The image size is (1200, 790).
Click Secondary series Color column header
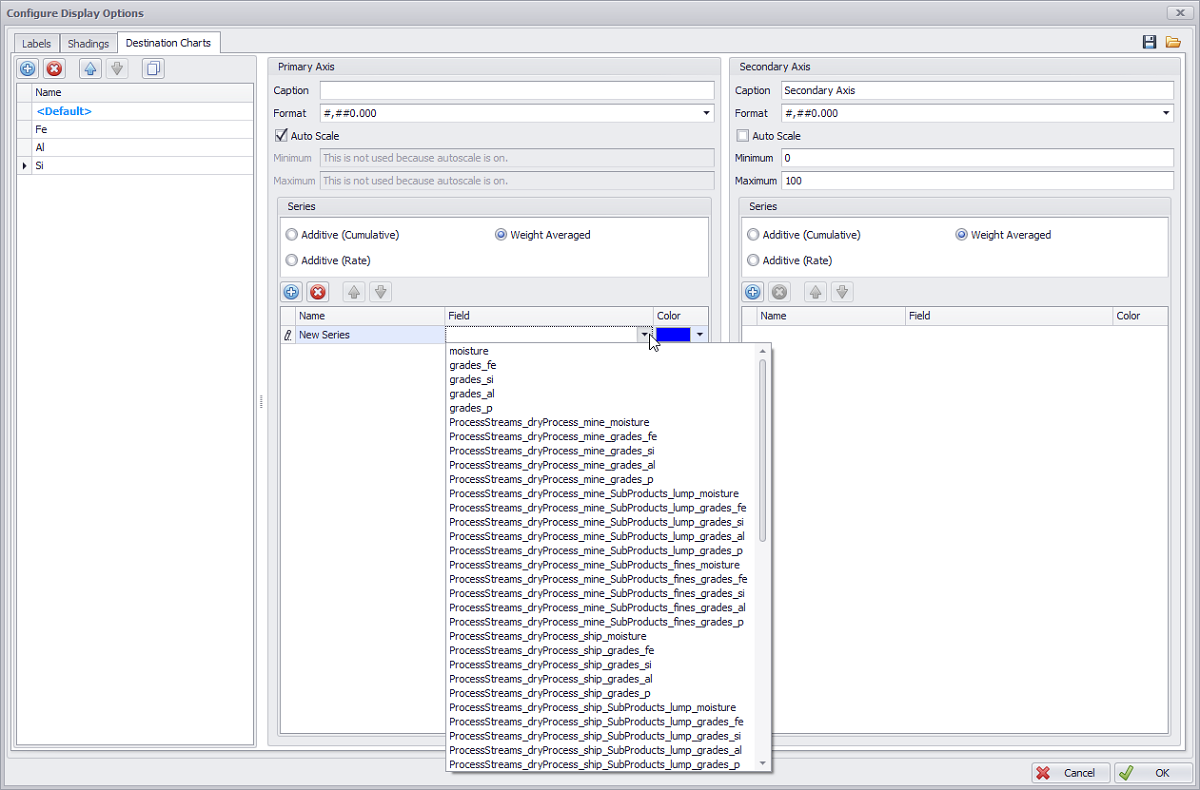[x=1140, y=316]
